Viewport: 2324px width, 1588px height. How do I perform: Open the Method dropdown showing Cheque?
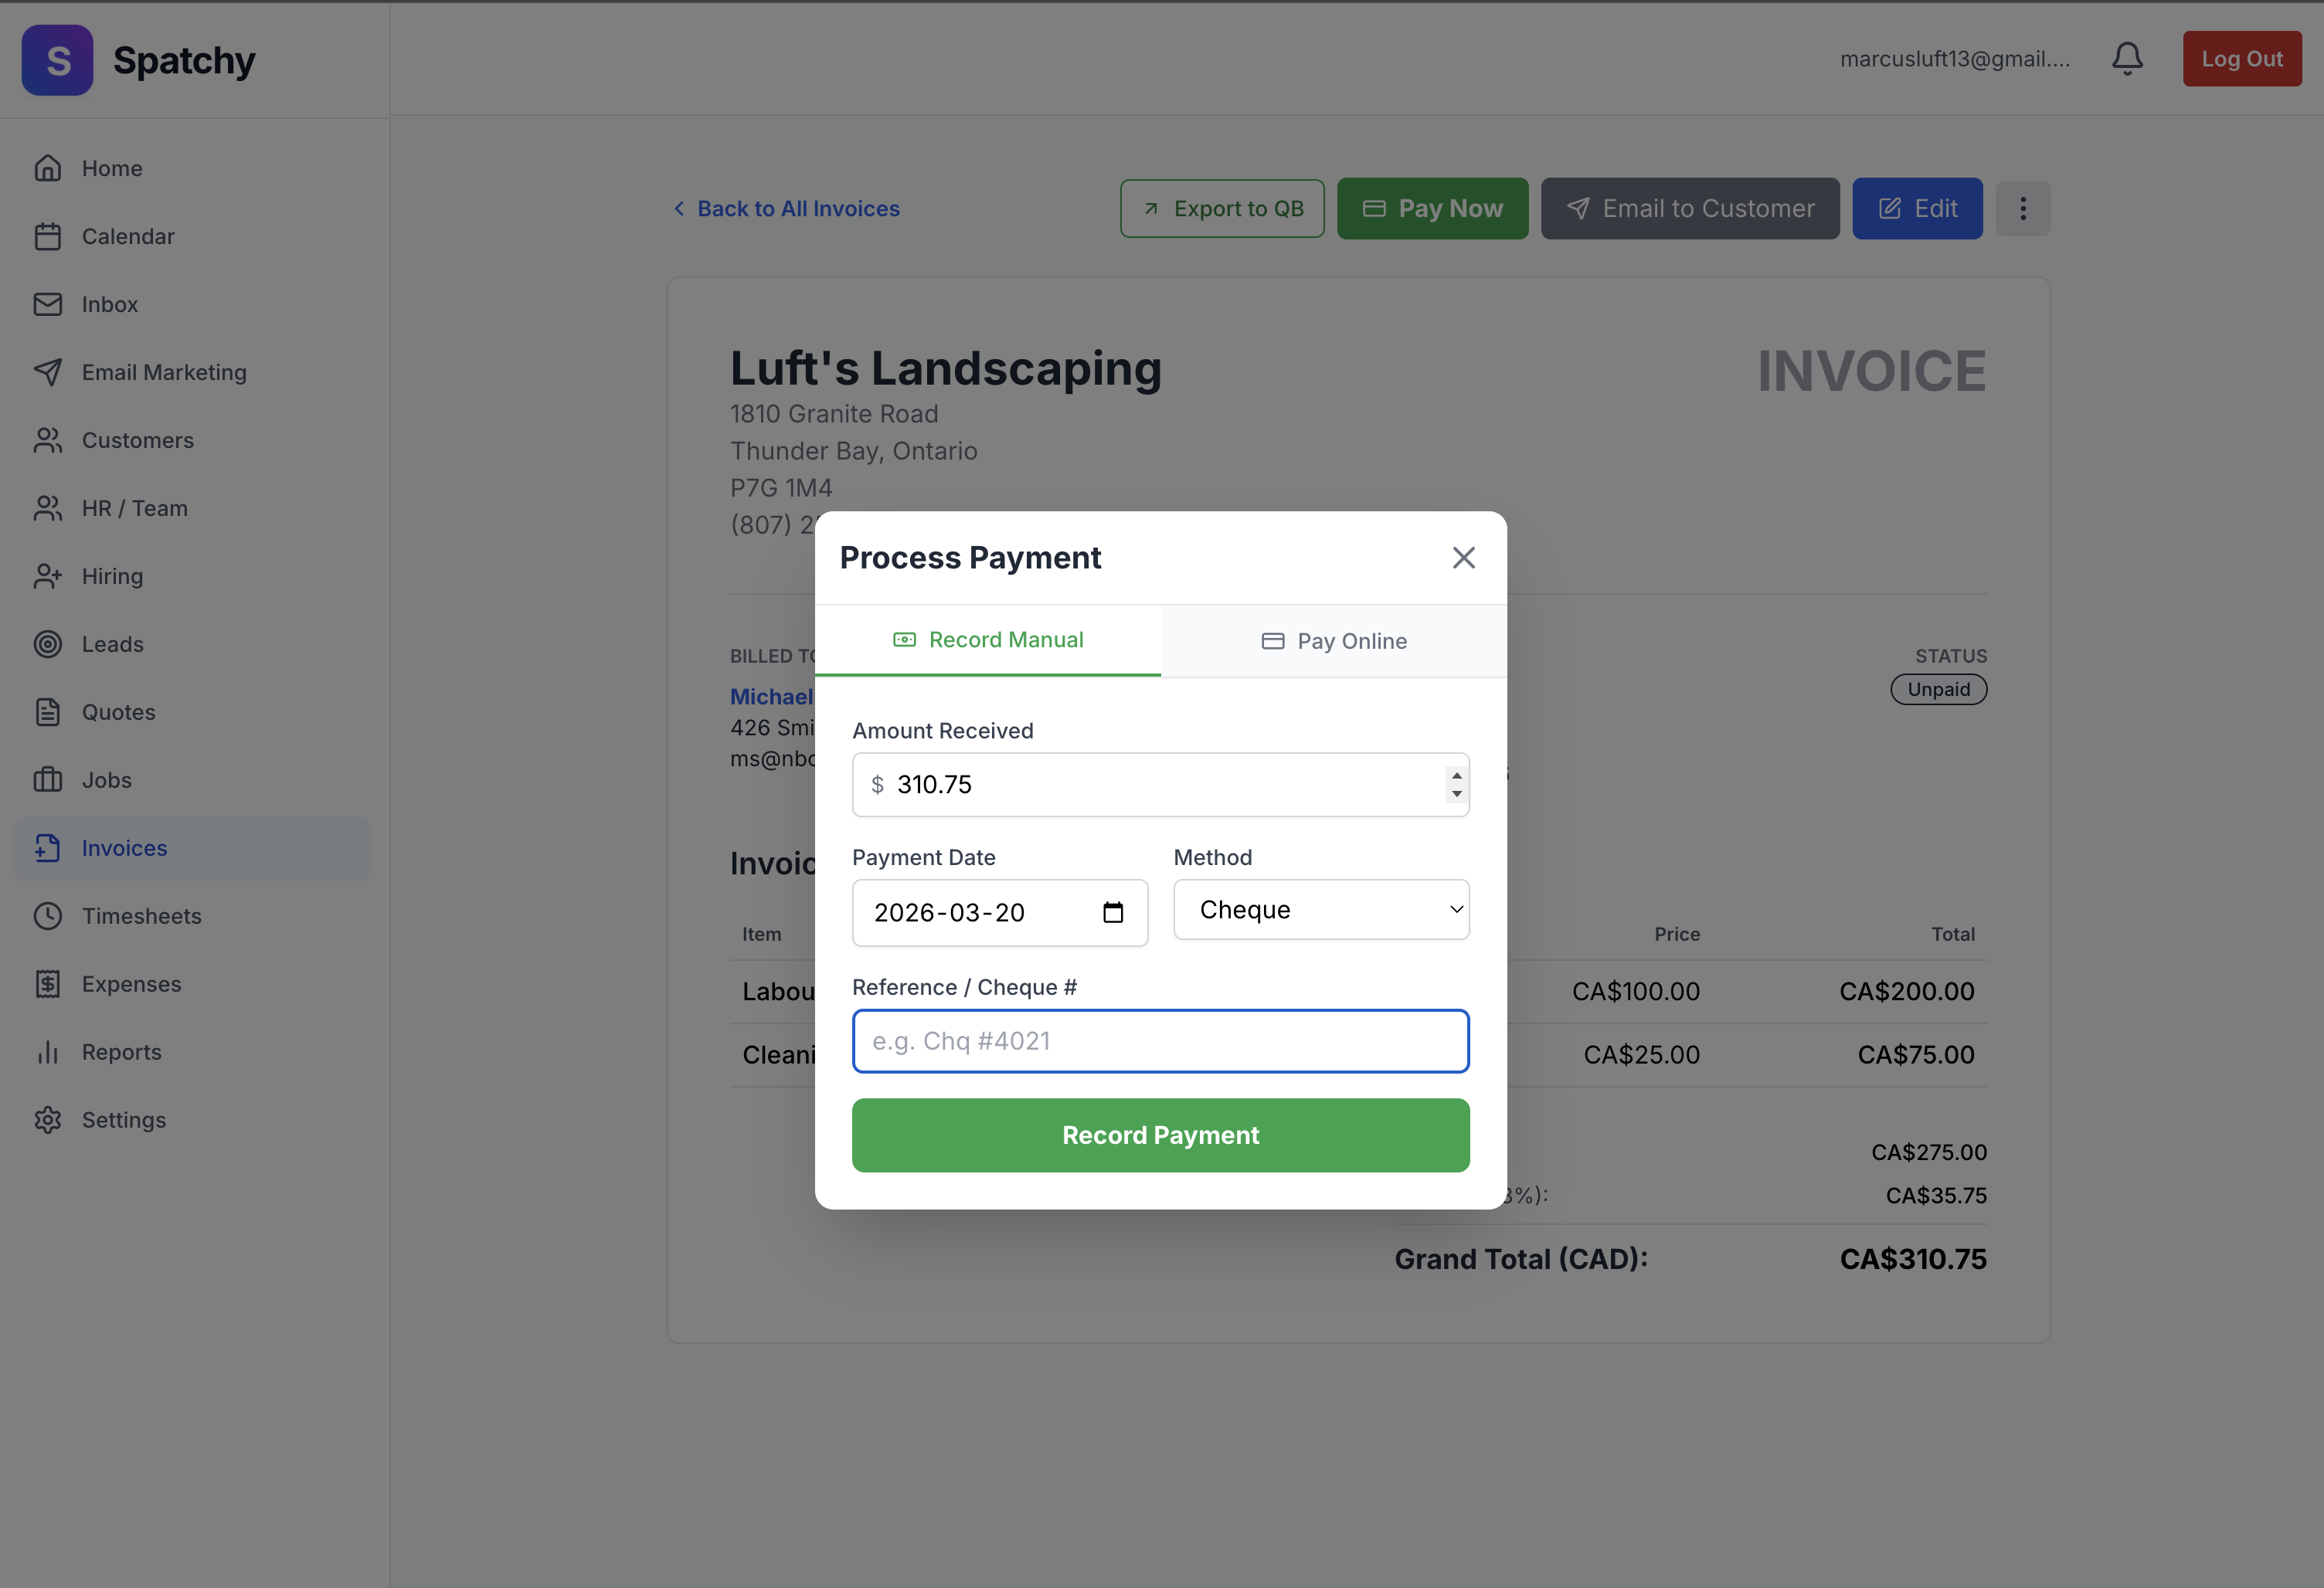pos(1321,909)
